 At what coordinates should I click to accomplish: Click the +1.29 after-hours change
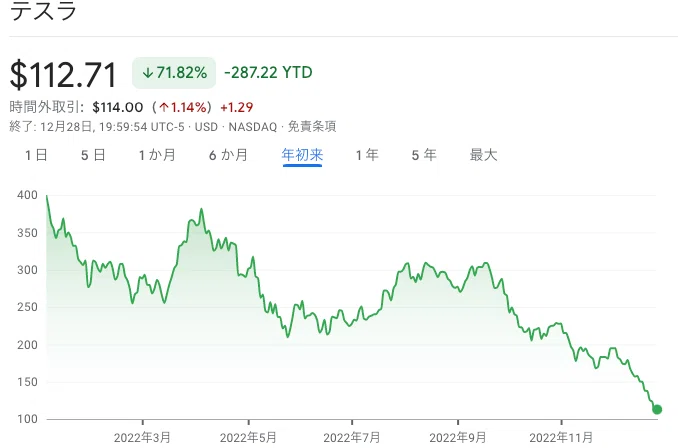237,107
